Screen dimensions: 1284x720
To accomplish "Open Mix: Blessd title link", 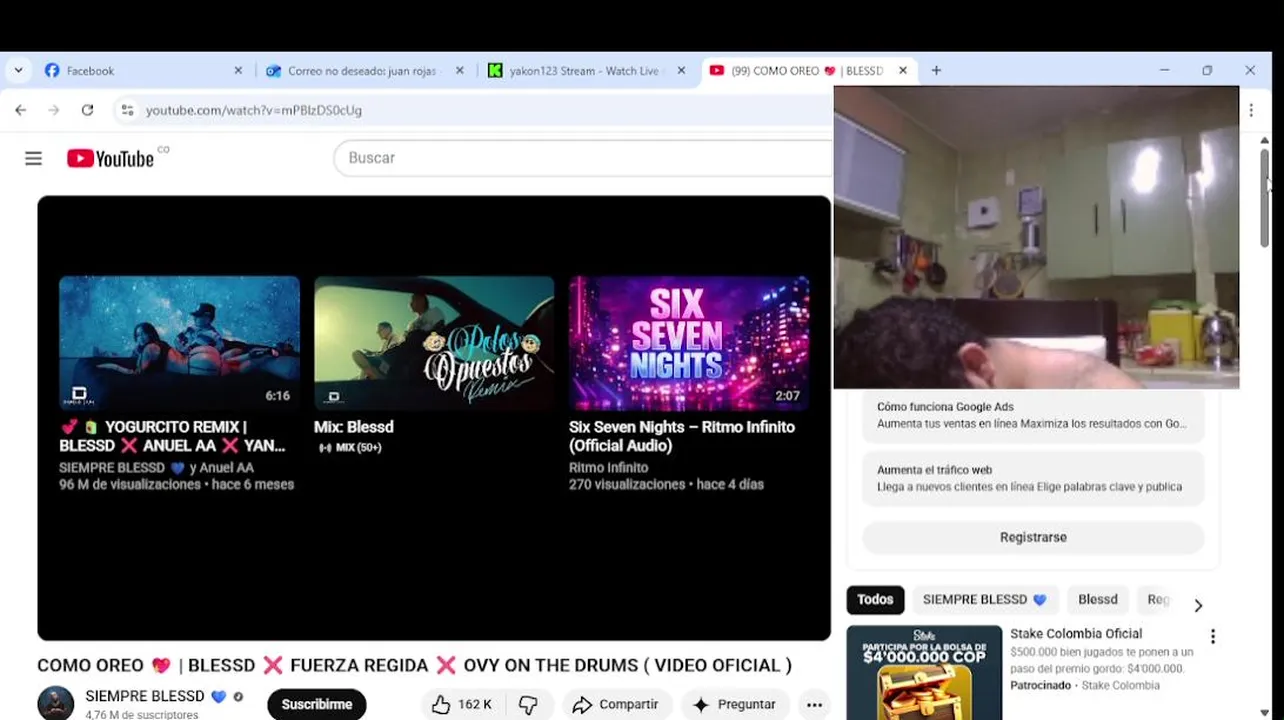I will tap(354, 427).
